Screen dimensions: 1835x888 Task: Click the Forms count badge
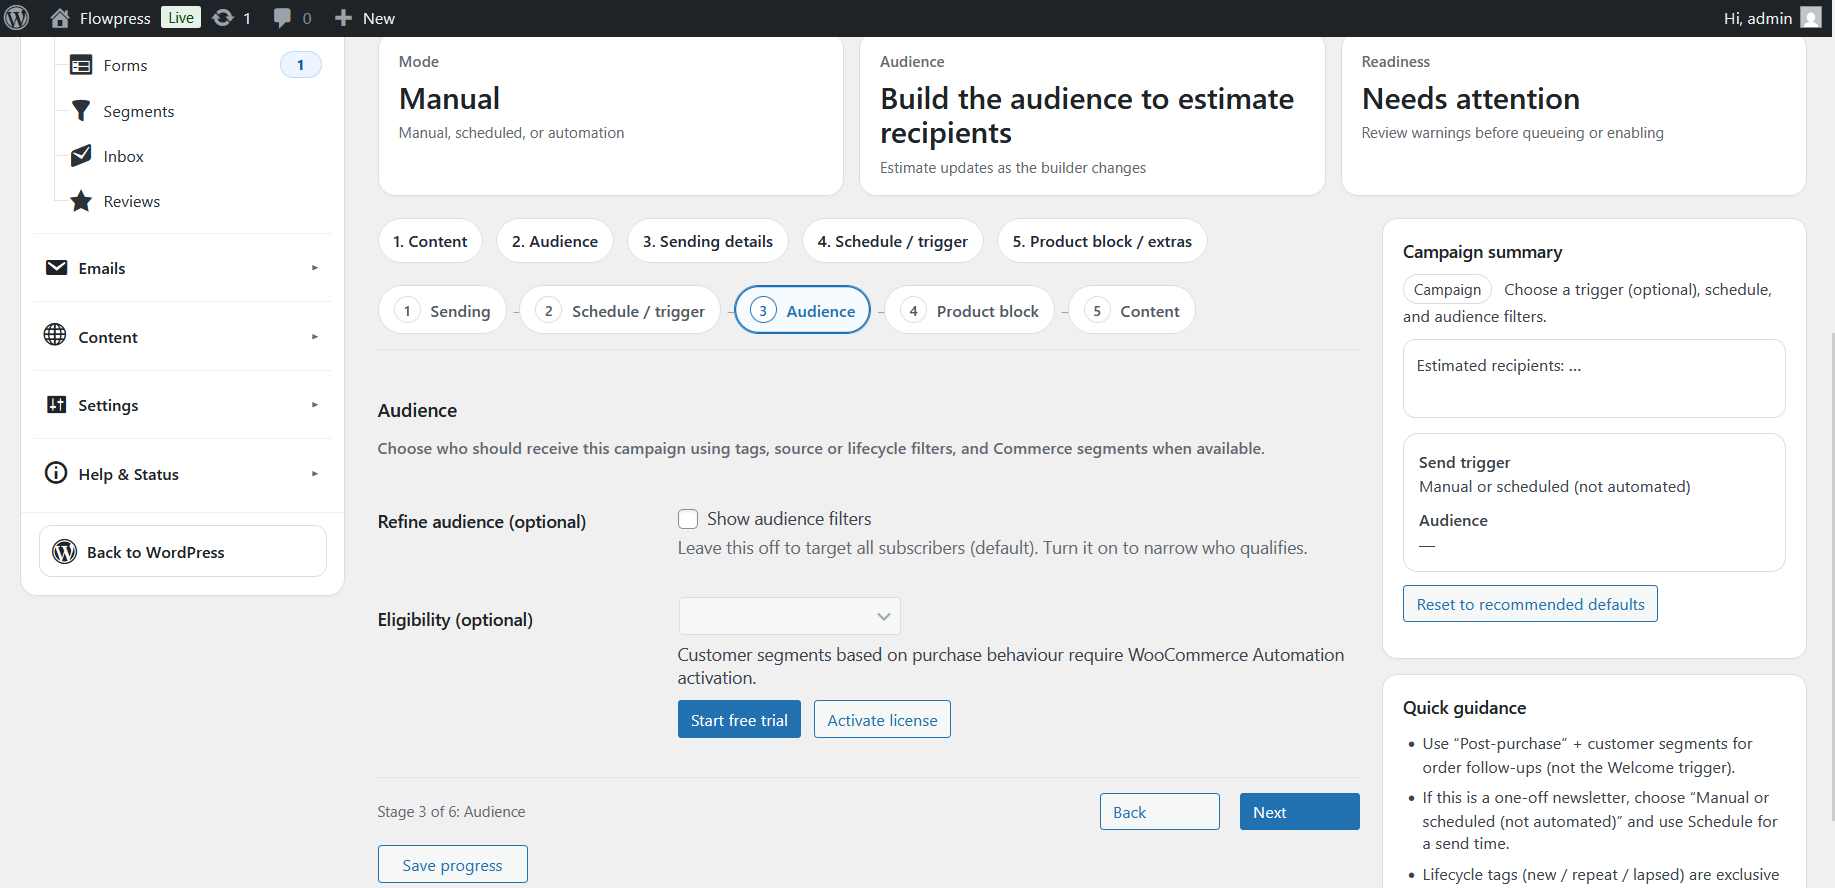[x=300, y=65]
